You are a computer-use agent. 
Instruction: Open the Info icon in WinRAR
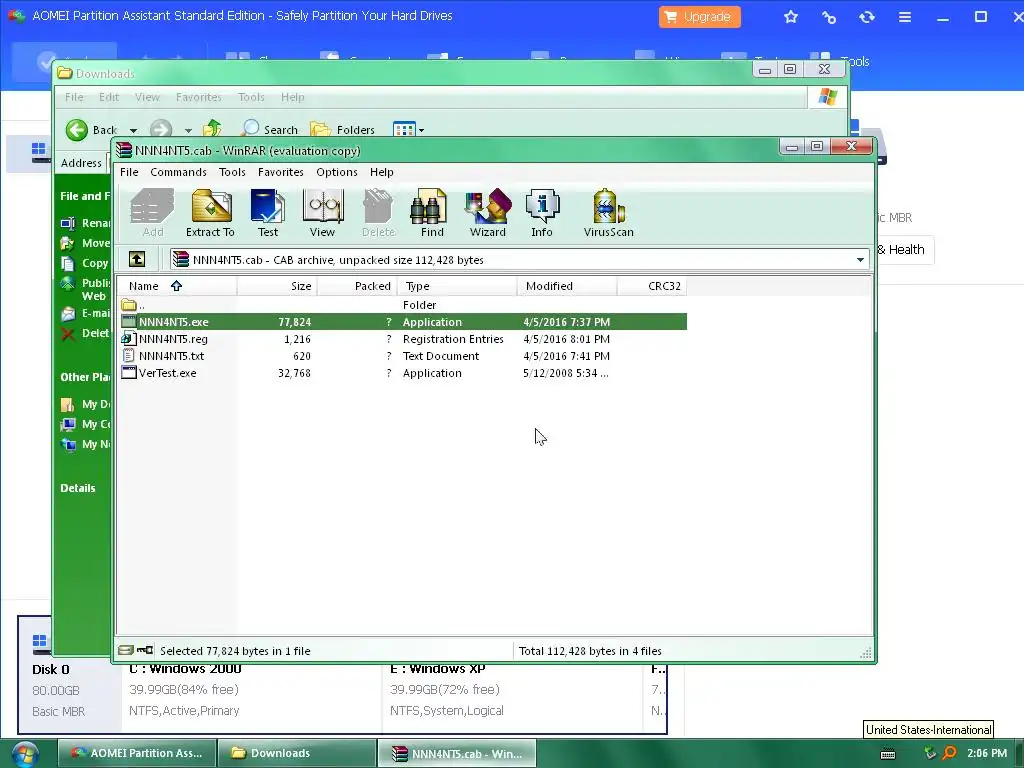tap(542, 213)
